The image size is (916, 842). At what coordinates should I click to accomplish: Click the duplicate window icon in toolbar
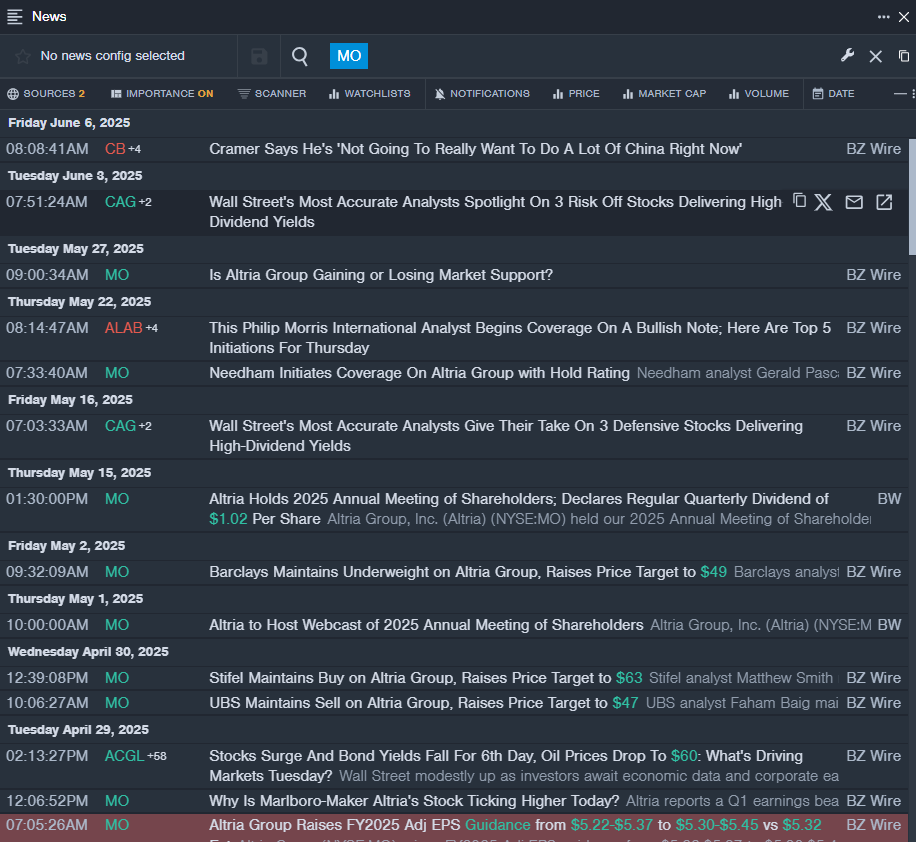coord(904,56)
